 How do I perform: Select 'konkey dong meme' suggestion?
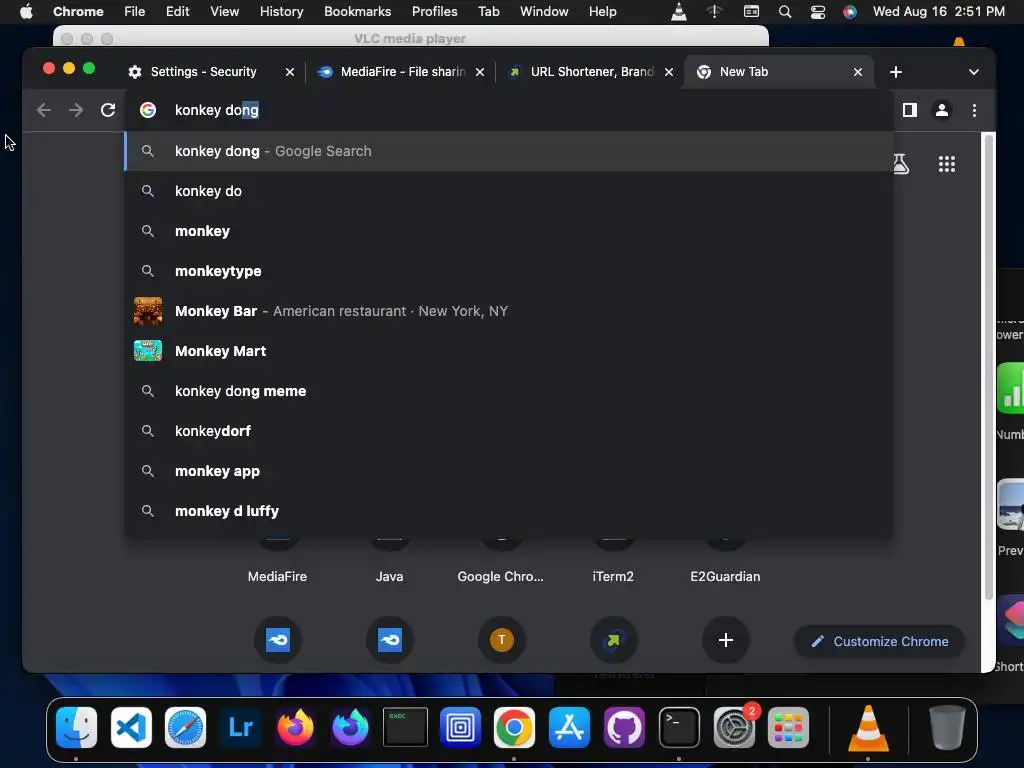tap(509, 391)
